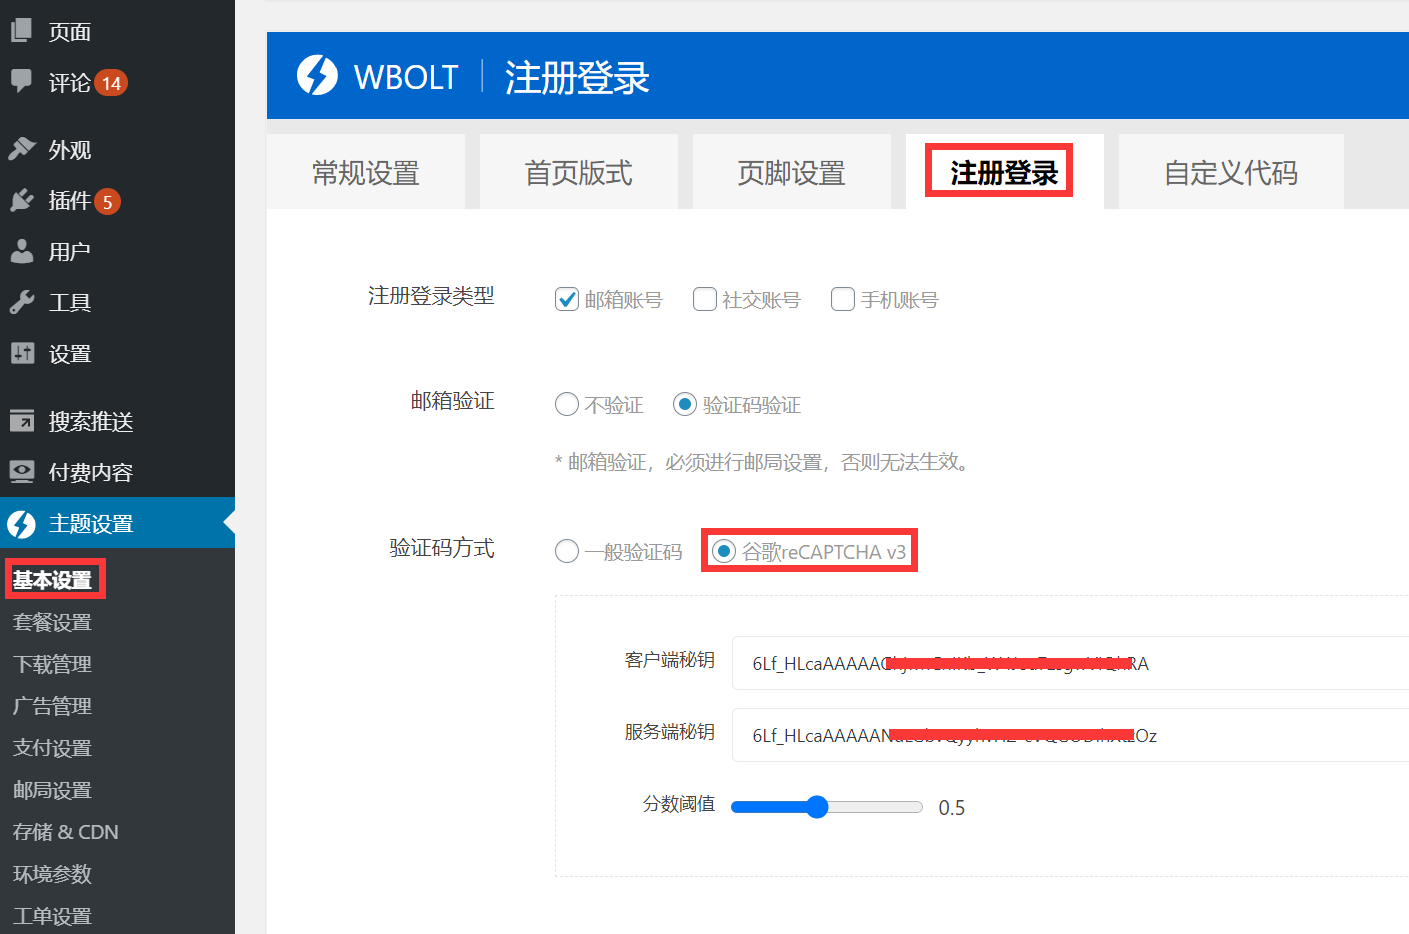1409x934 pixels.
Task: Choose the 一般验证码 option
Action: pyautogui.click(x=567, y=550)
